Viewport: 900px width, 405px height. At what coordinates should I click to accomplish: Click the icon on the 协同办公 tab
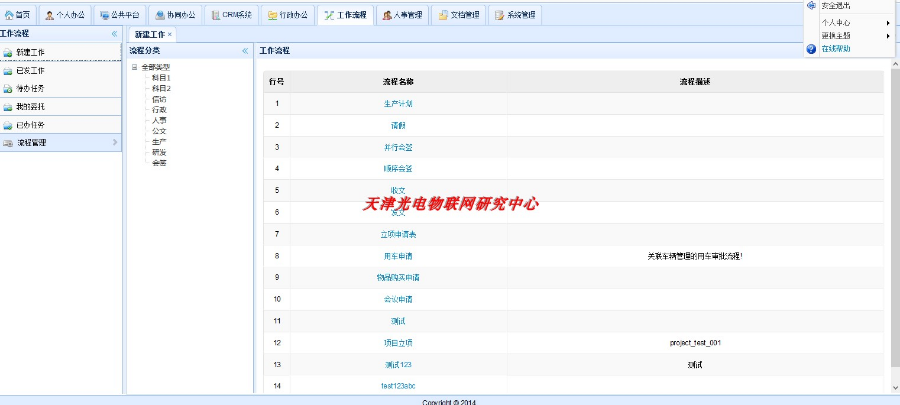[x=160, y=15]
